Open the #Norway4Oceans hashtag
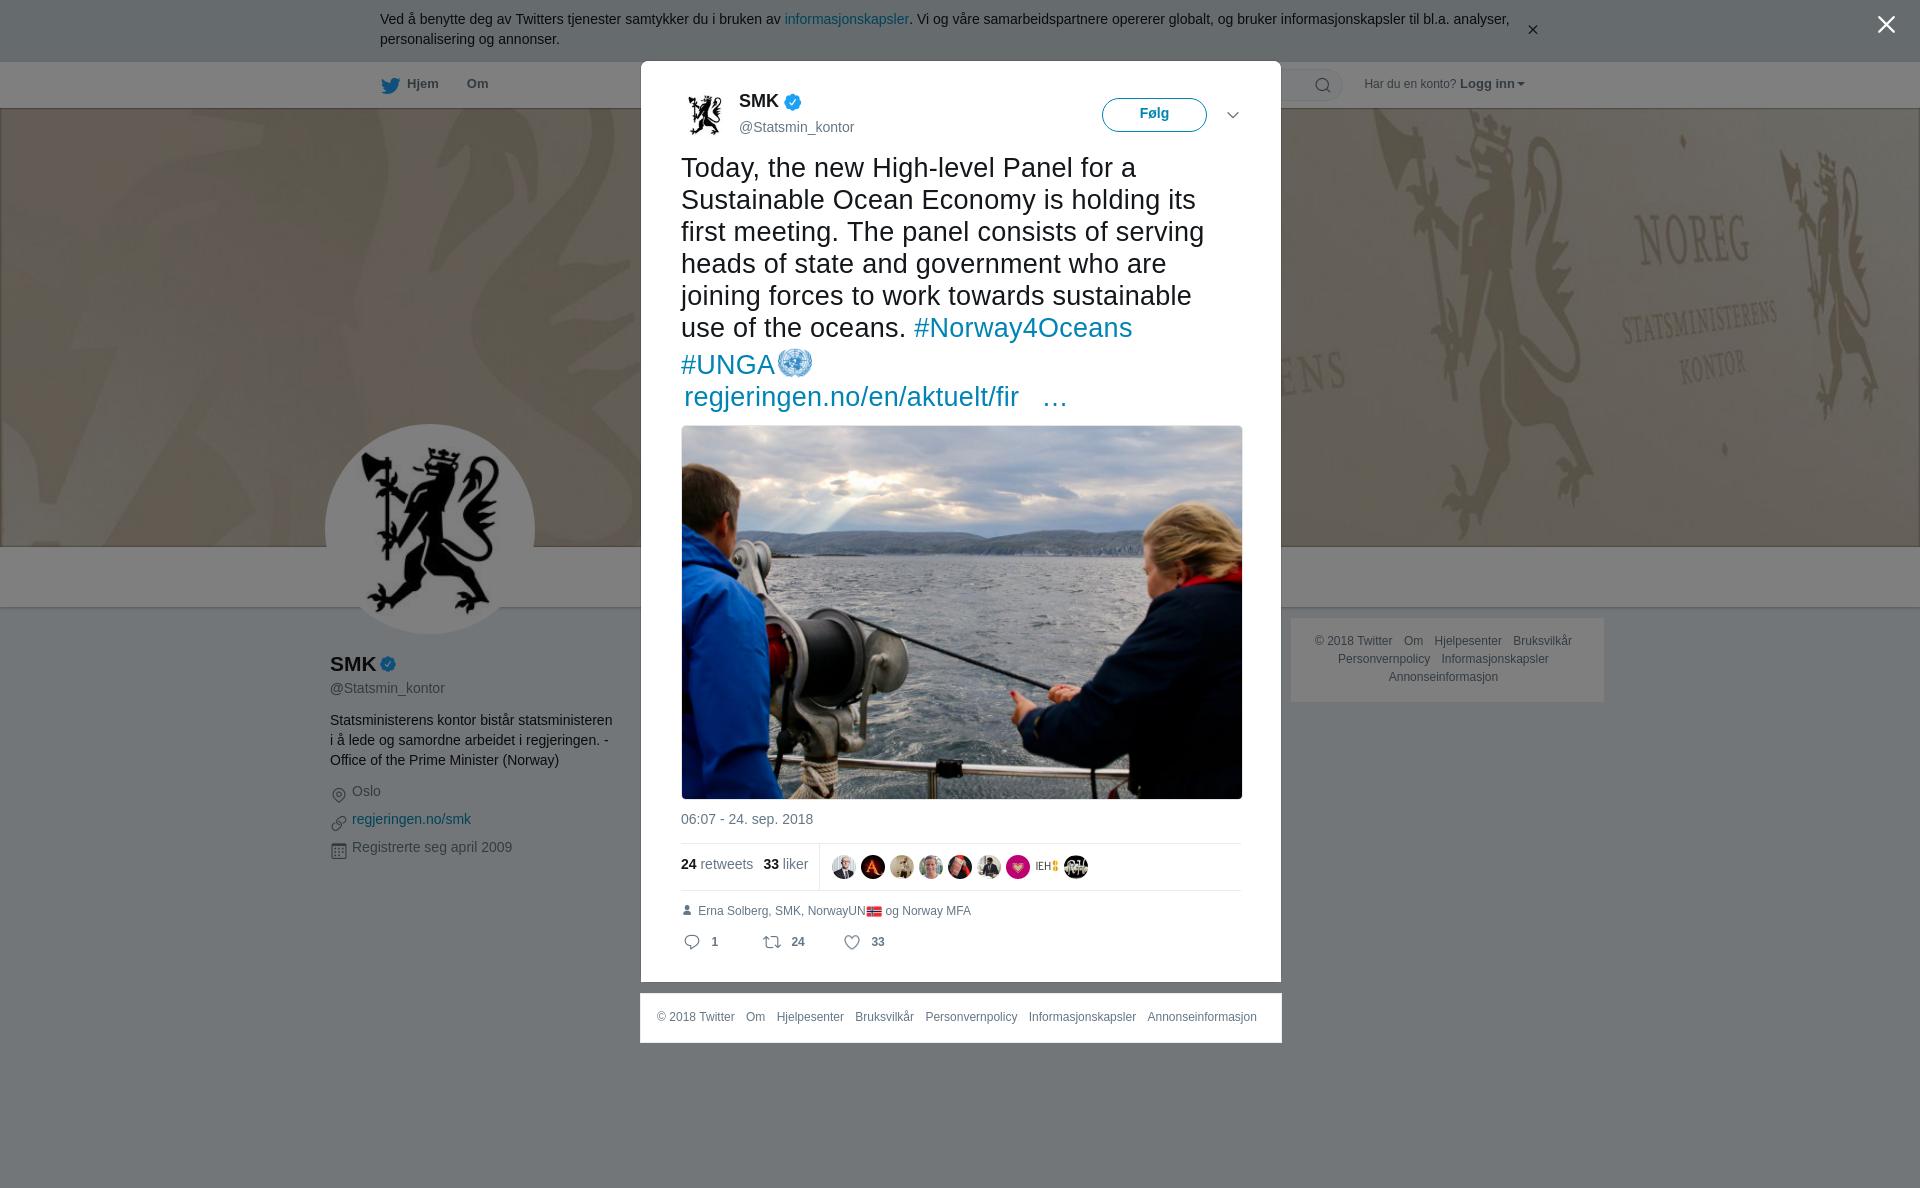 click(1023, 328)
